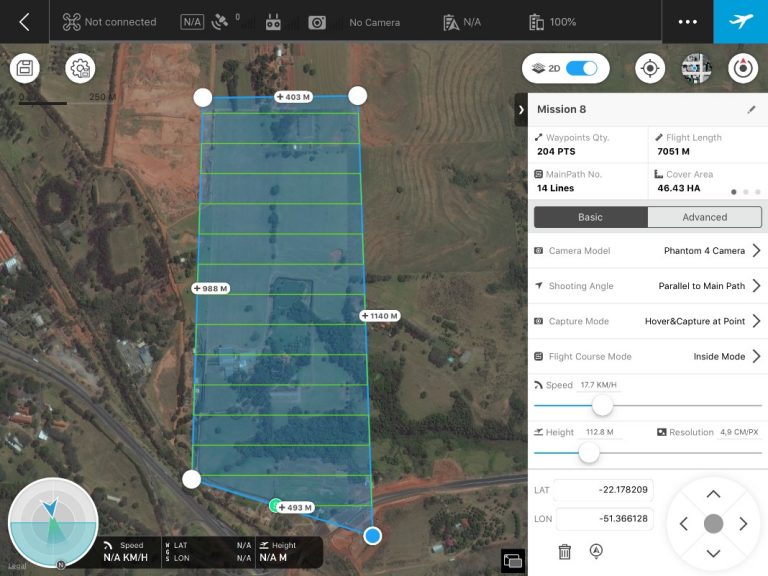Switch to the Advanced tab

point(704,217)
